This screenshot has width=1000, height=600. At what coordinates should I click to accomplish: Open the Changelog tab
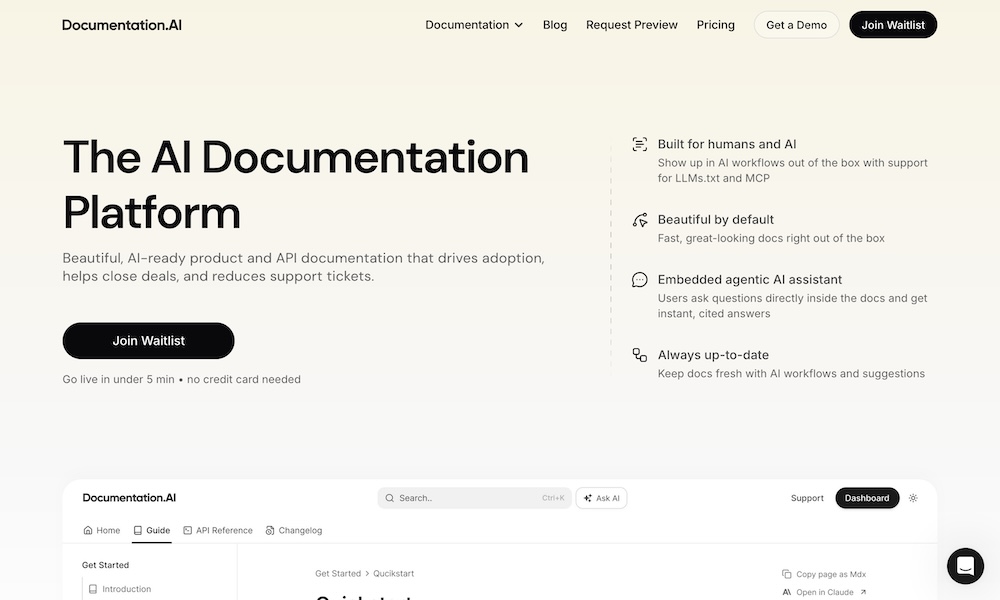tap(294, 530)
